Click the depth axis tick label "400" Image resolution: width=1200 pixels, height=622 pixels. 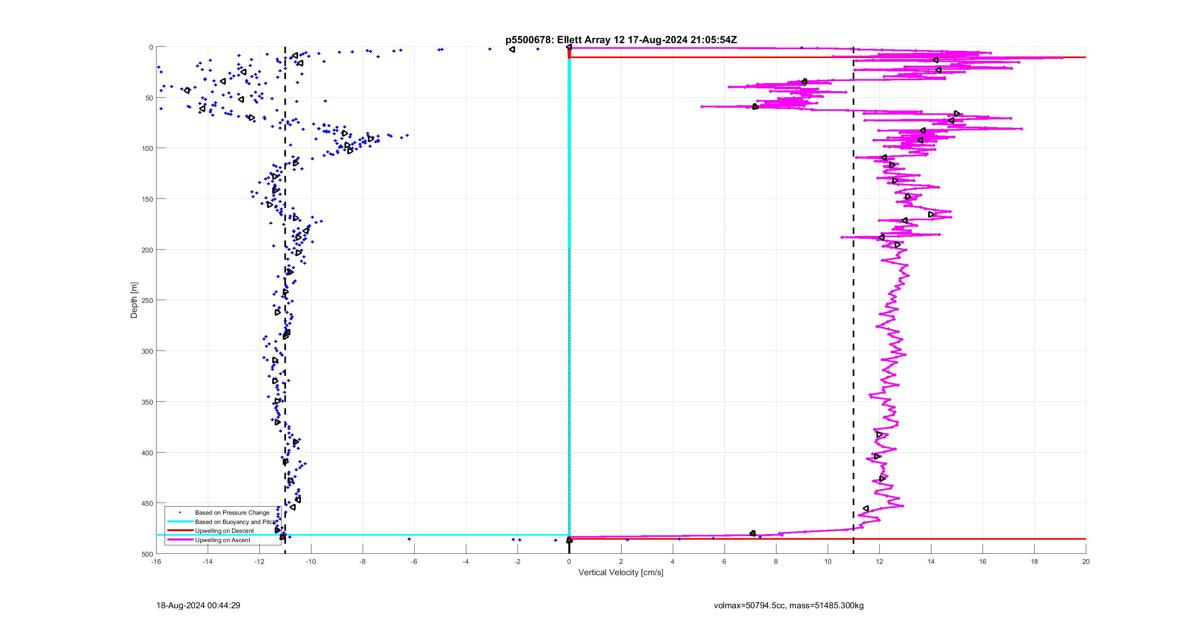point(146,453)
